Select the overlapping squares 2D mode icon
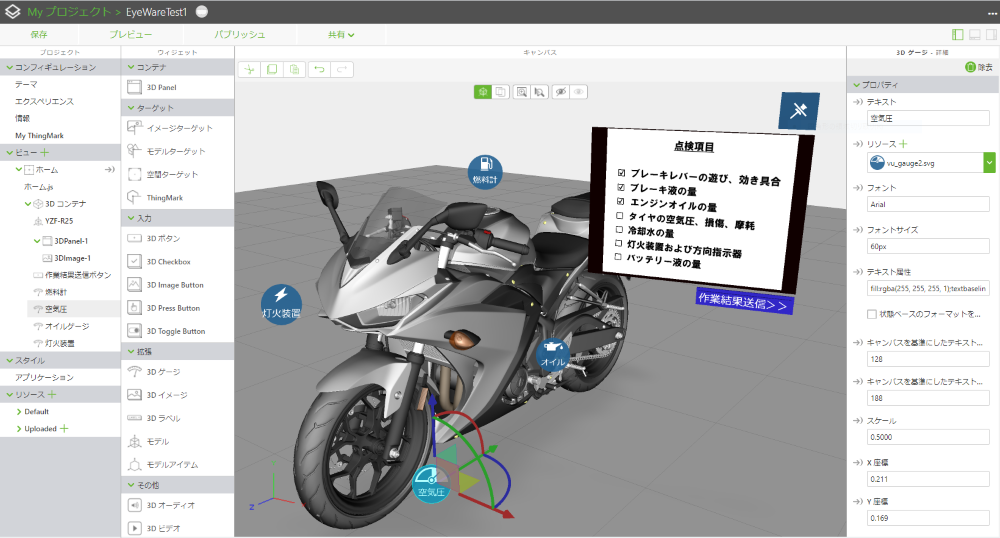The height and width of the screenshot is (538, 1000). coord(501,92)
